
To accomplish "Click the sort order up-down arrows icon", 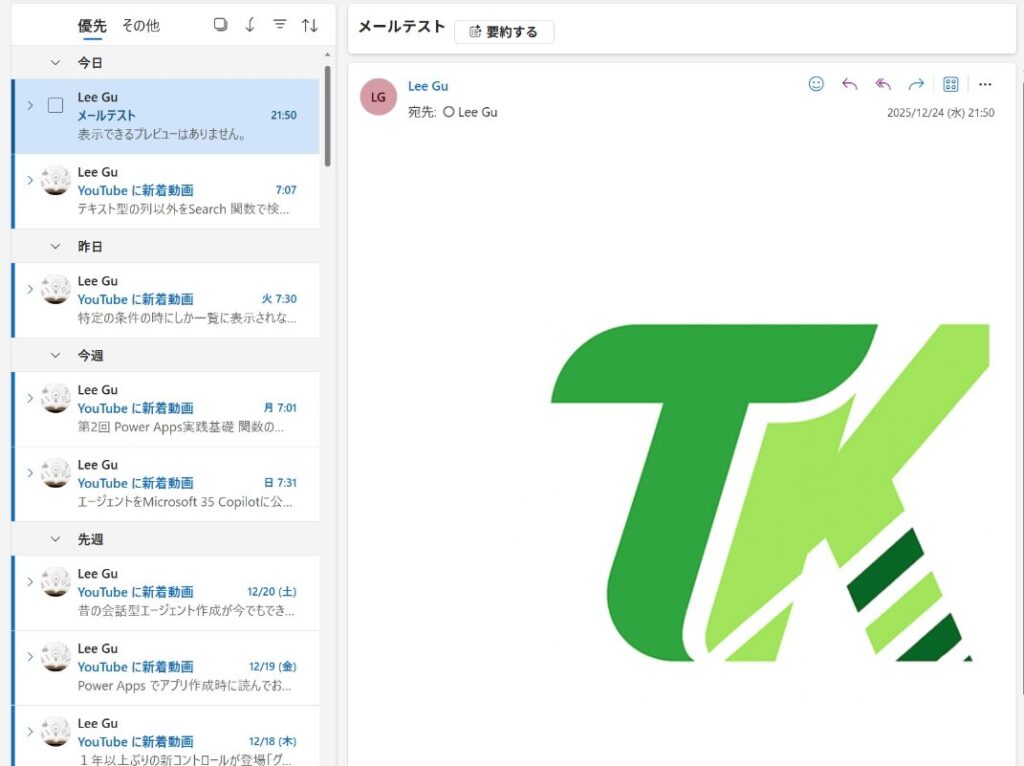I will (310, 25).
